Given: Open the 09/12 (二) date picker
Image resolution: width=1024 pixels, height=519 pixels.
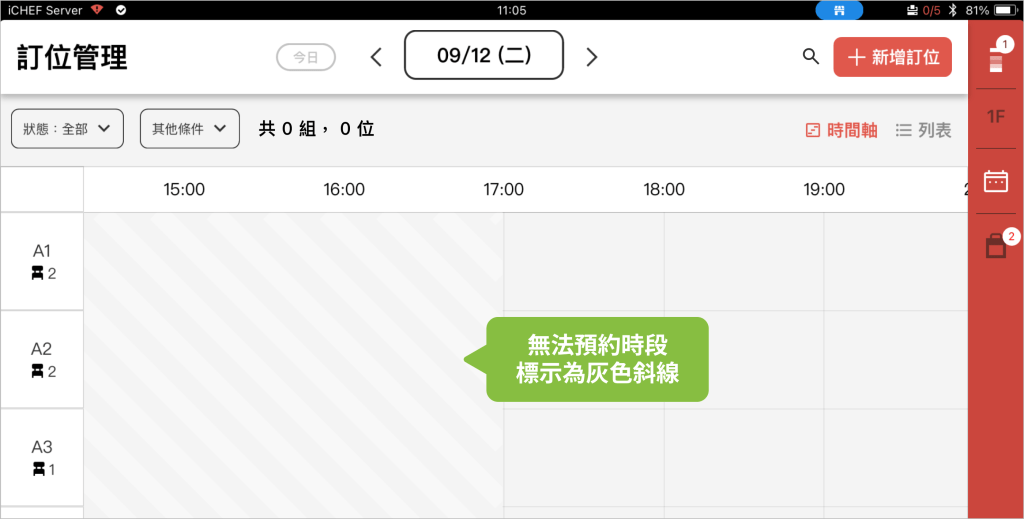Looking at the screenshot, I should point(484,56).
